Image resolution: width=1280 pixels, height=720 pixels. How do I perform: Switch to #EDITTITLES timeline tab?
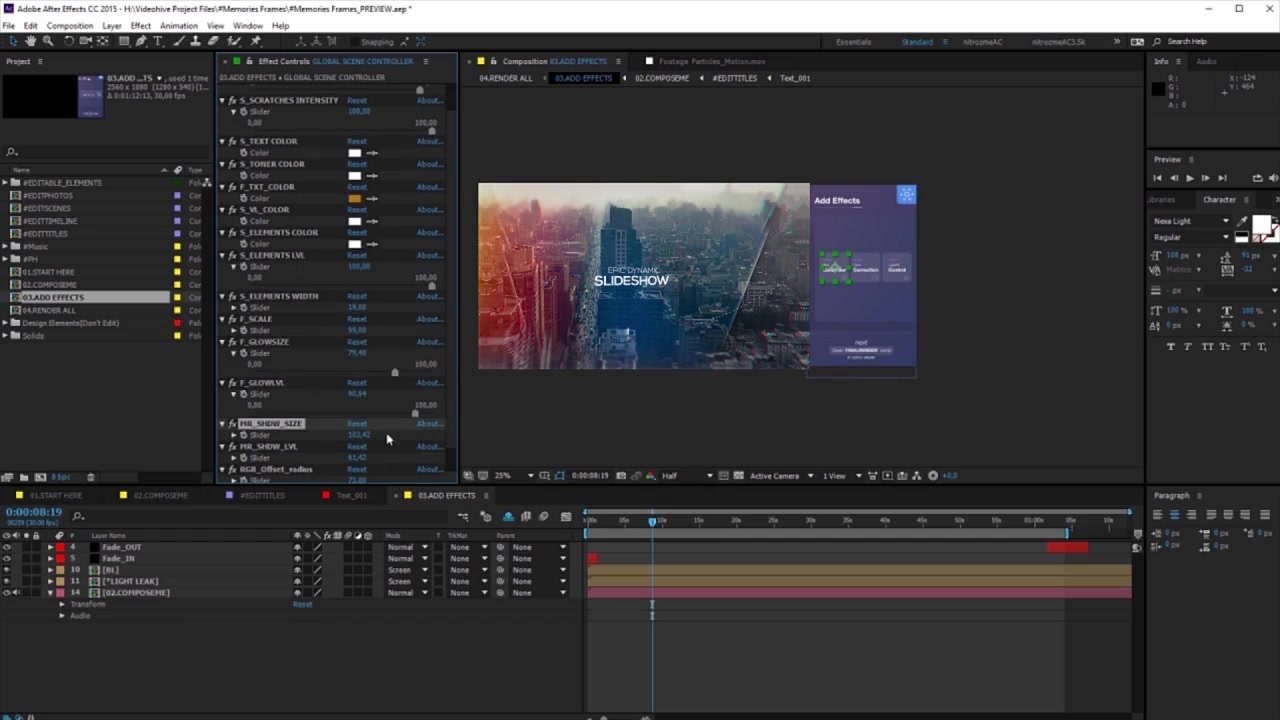[x=262, y=495]
